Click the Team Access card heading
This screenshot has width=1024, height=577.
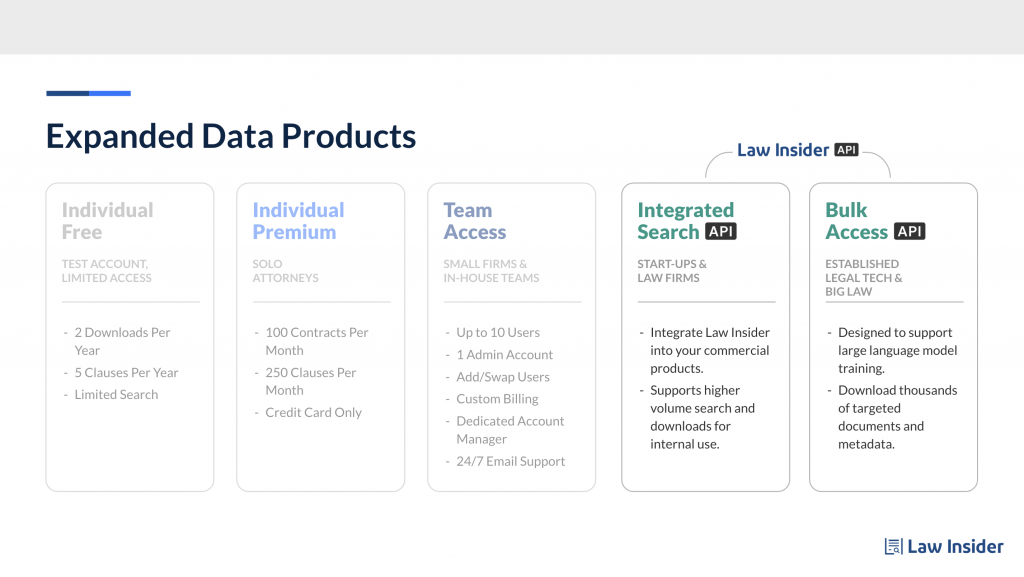(x=475, y=221)
